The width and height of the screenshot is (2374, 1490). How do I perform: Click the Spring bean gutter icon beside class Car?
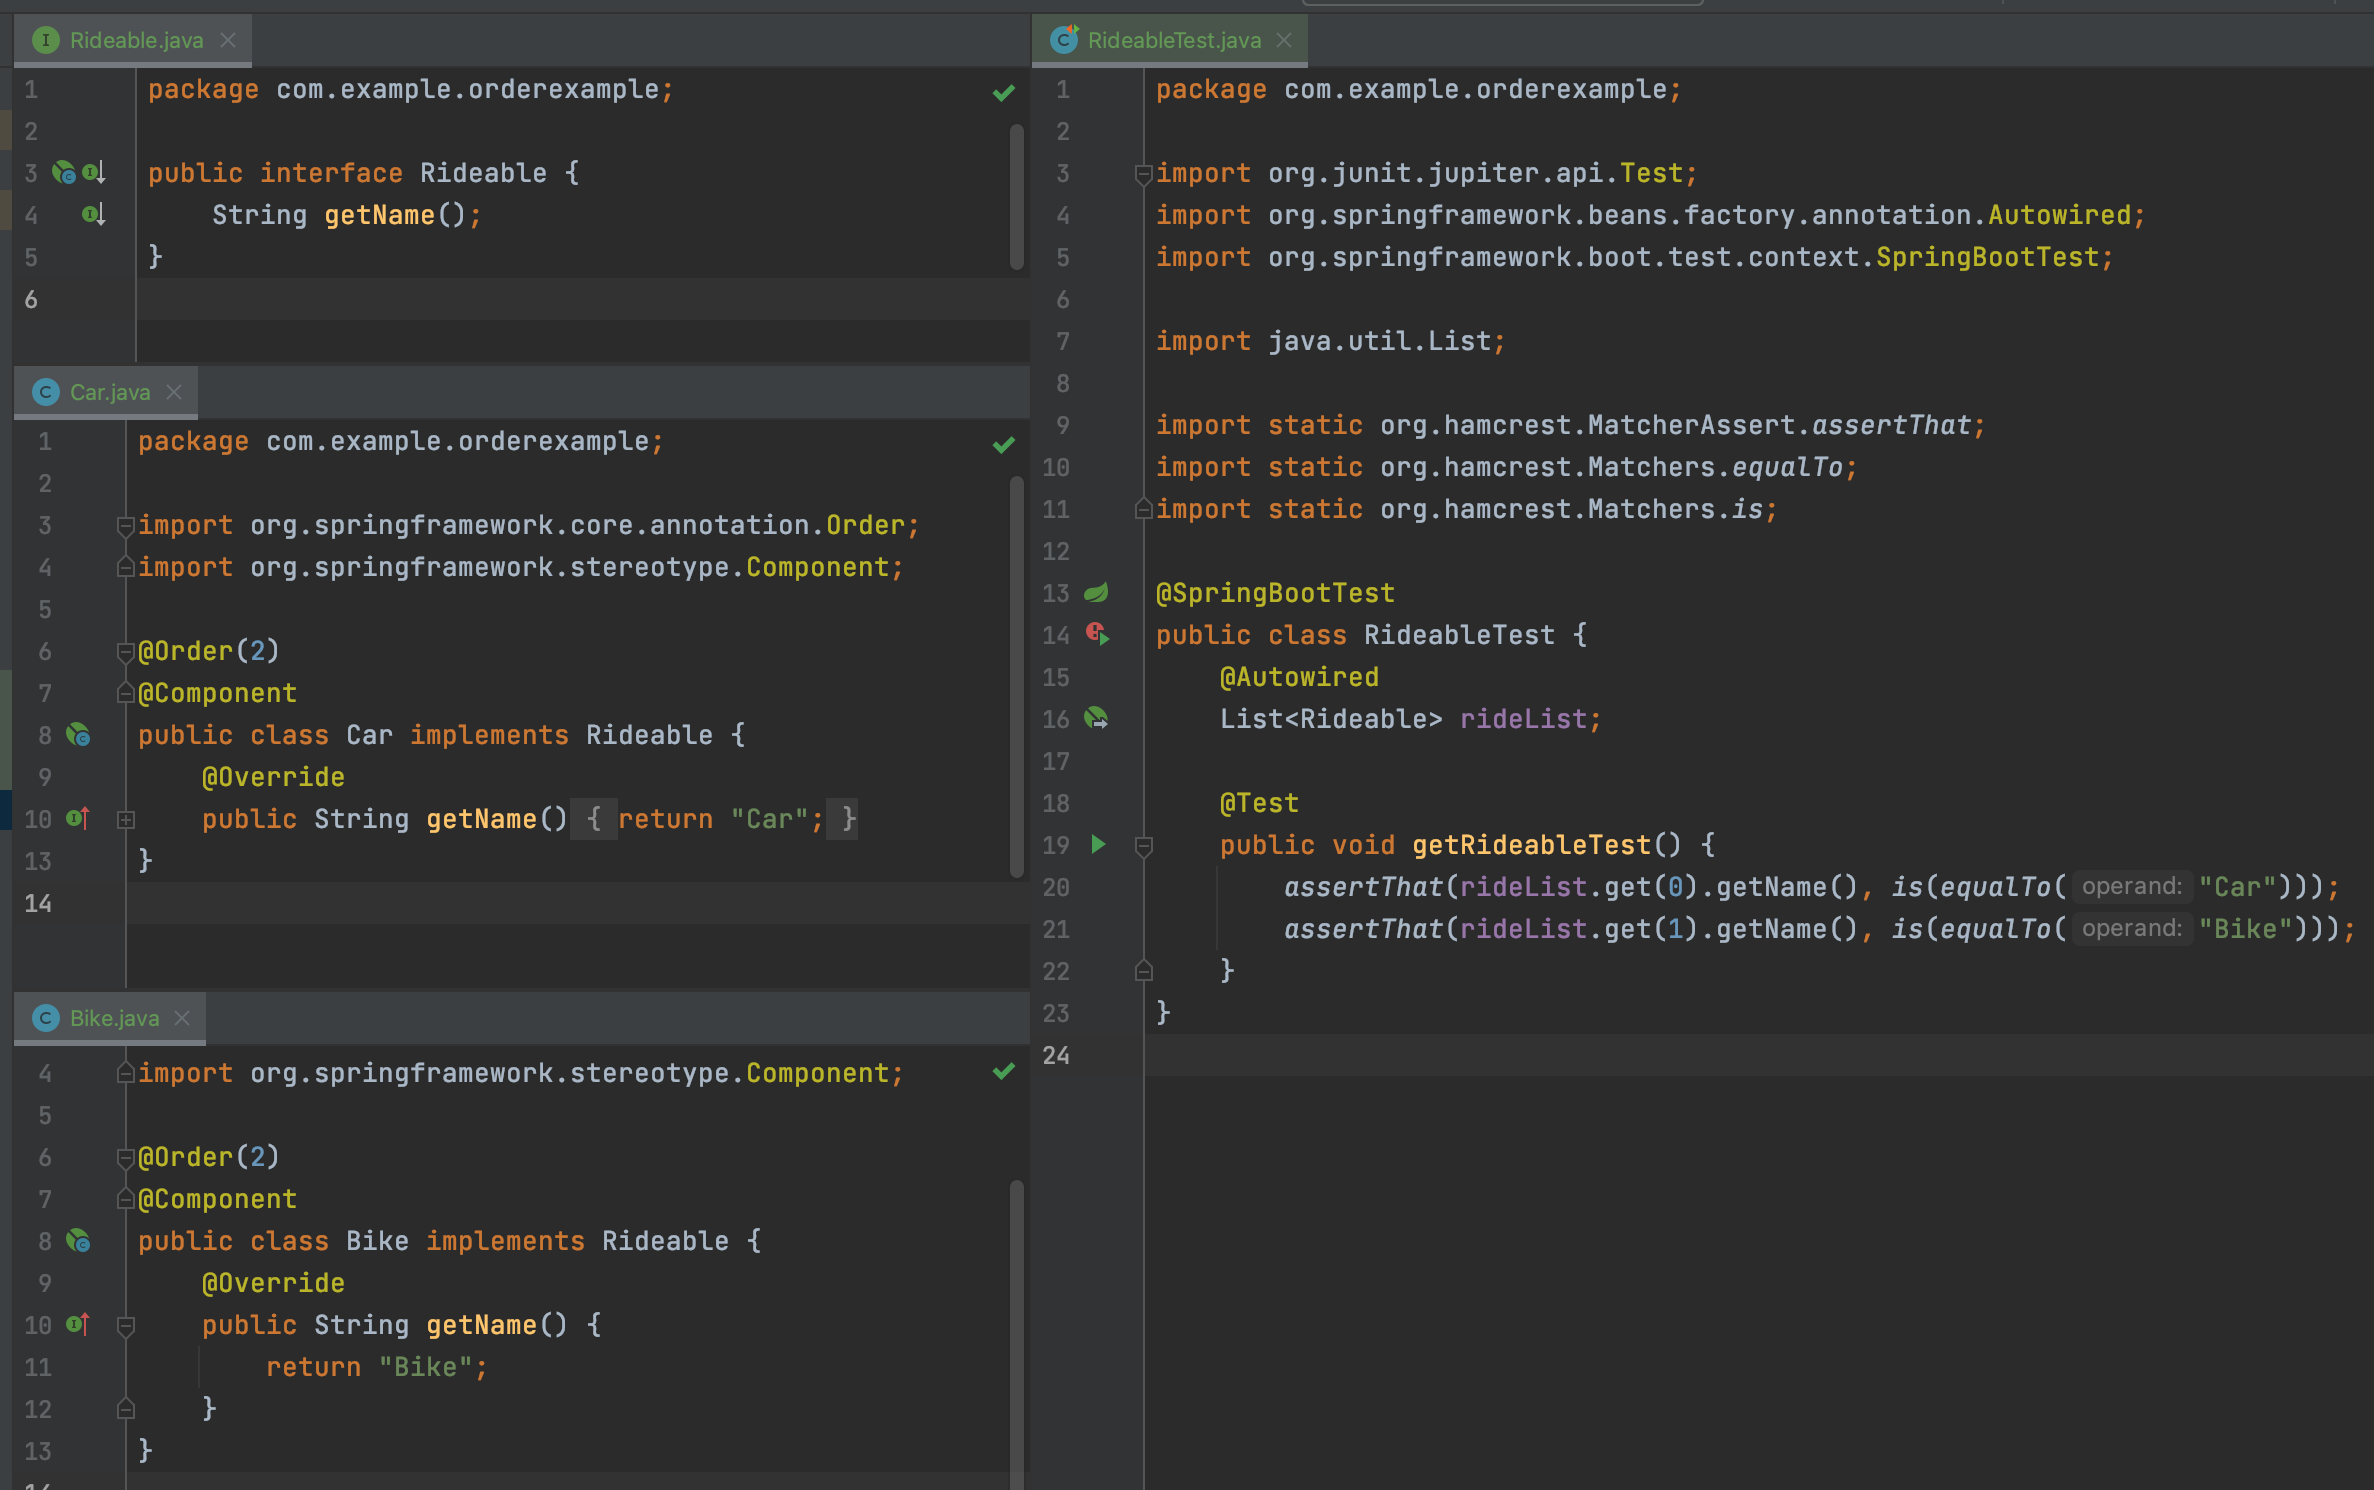click(x=78, y=736)
